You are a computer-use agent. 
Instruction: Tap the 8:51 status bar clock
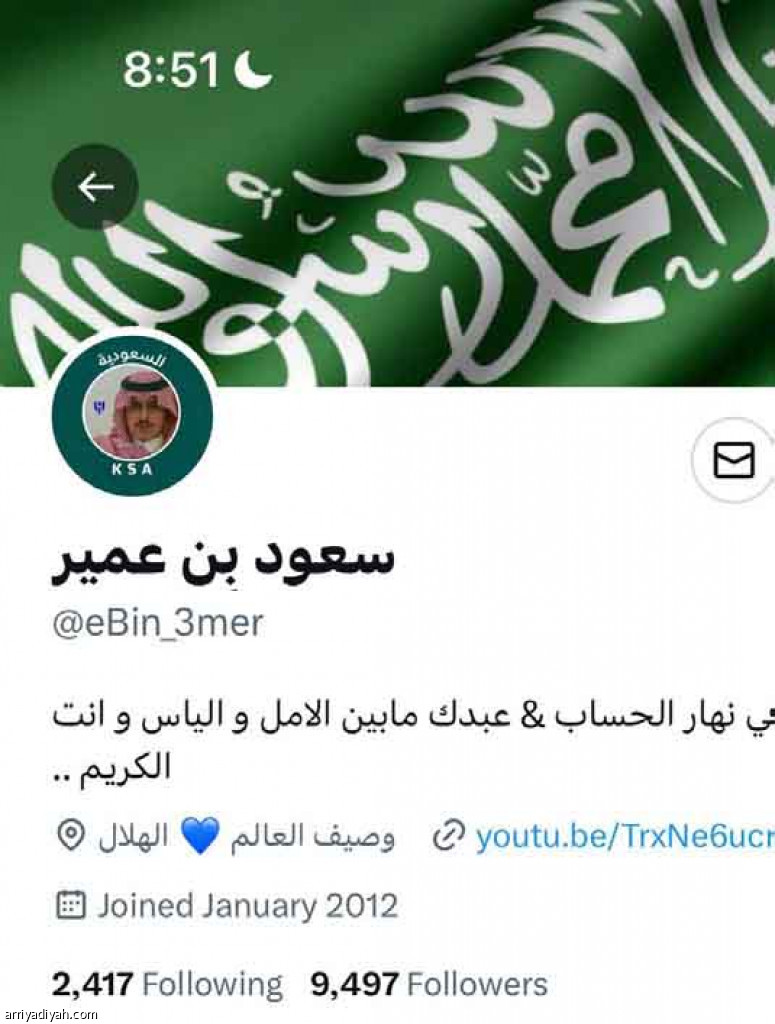point(170,70)
